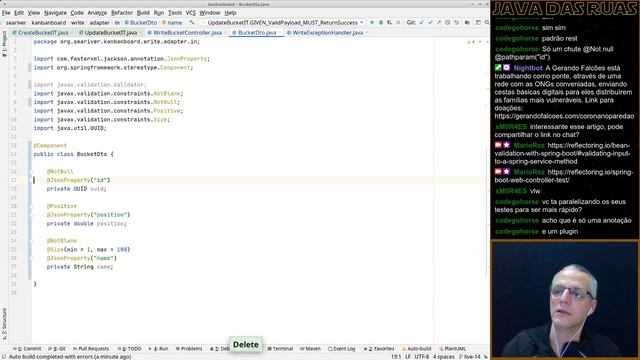Open the reflectoring.io spring-boot-web-controller-test chat link
Viewport: 640px width, 360px height.
[564, 176]
